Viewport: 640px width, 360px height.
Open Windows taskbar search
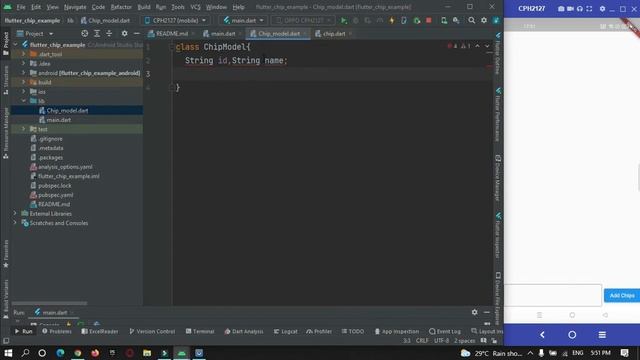click(x=25, y=353)
